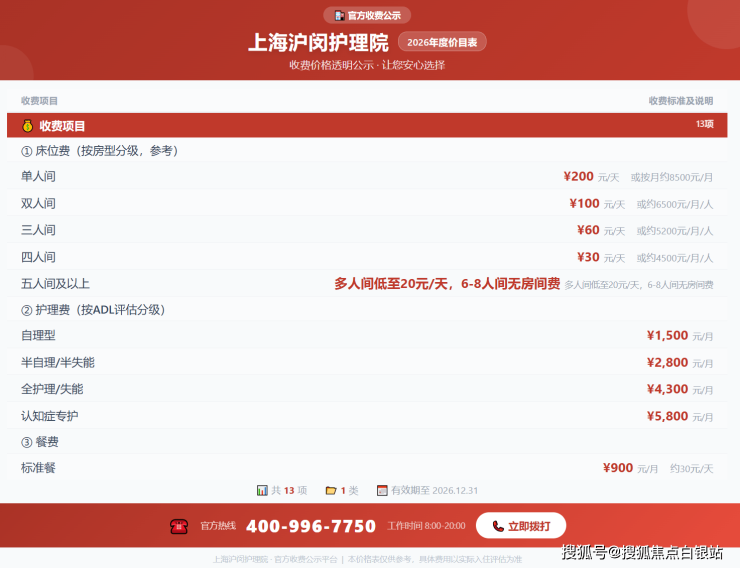Click the 官方收费公示 pill label
The height and width of the screenshot is (568, 740).
coord(367,16)
